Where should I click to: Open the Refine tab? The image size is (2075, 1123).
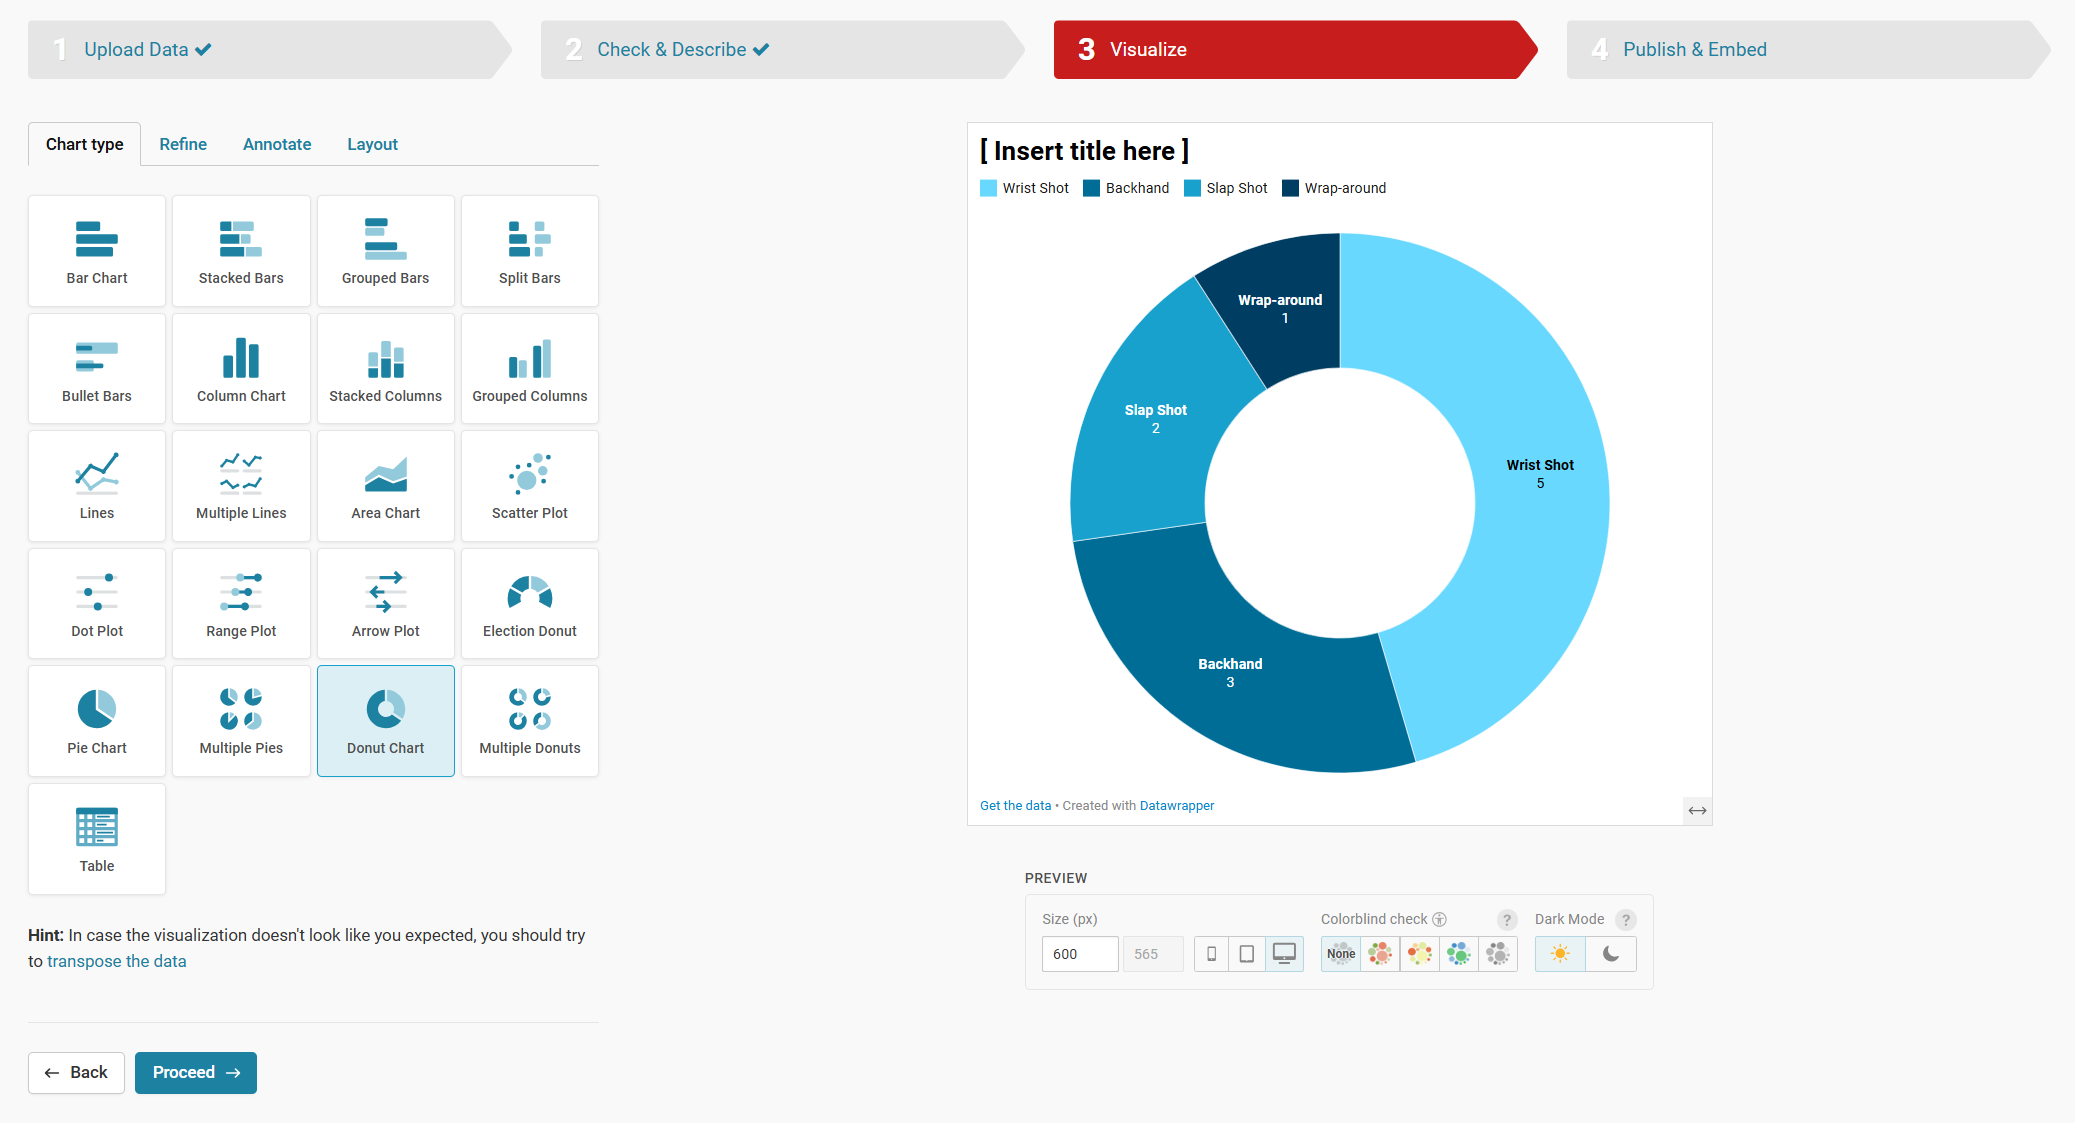pyautogui.click(x=183, y=144)
